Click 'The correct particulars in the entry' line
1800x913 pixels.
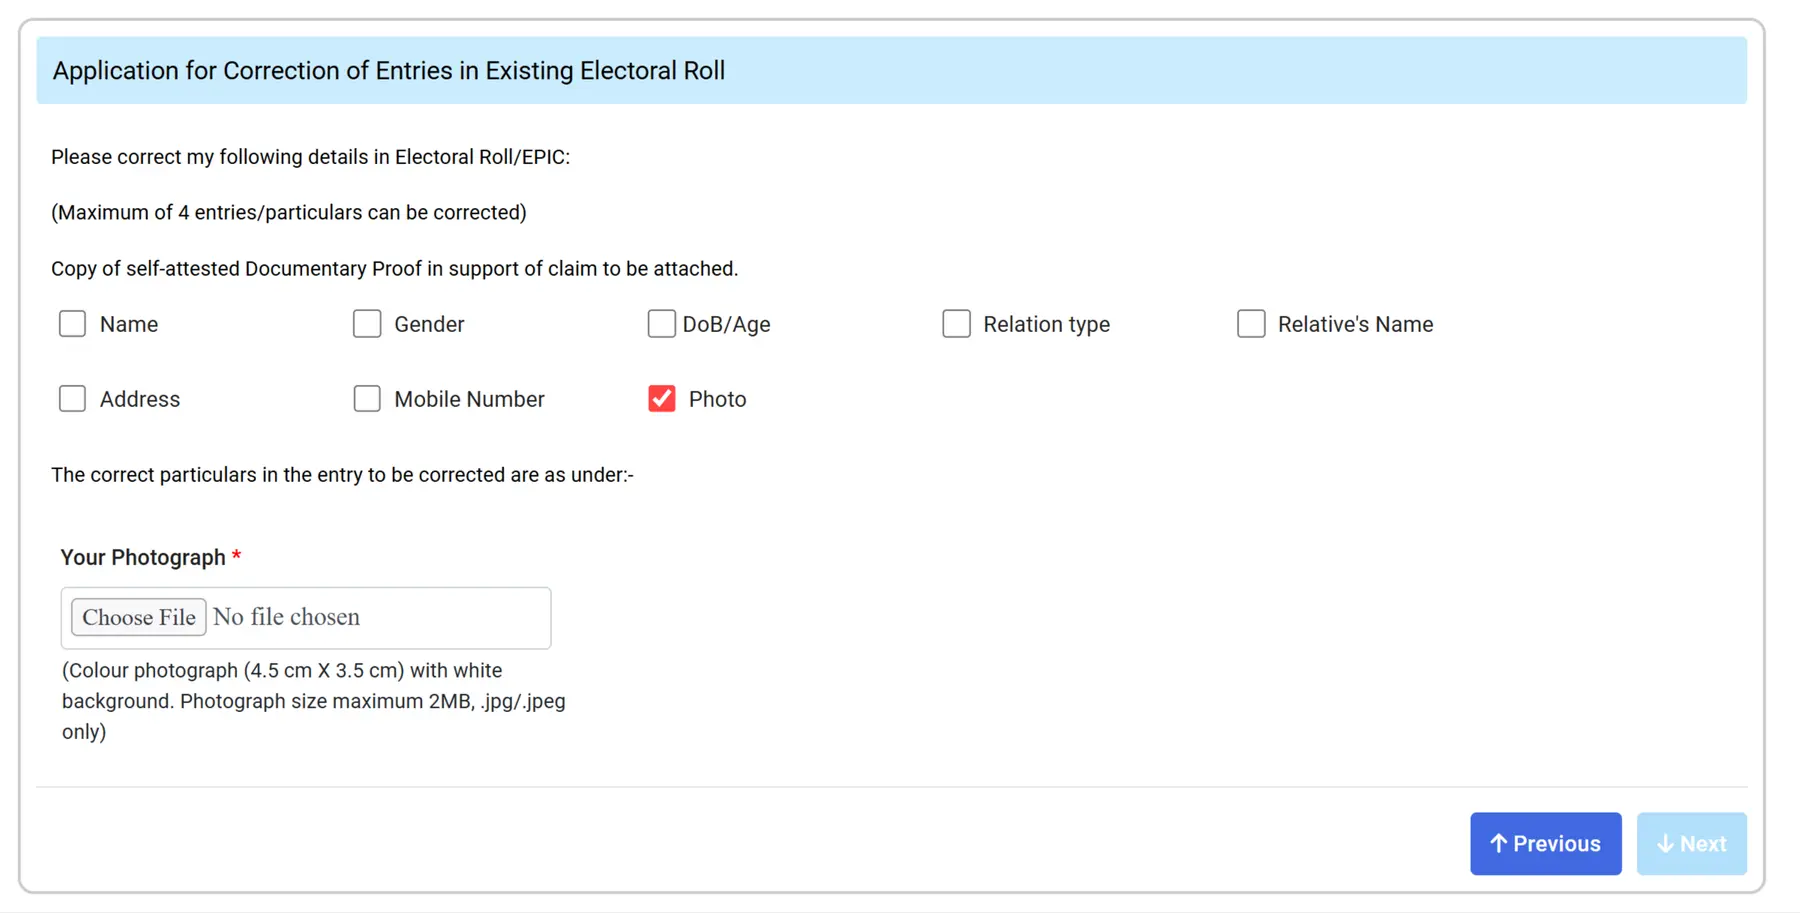coord(342,475)
